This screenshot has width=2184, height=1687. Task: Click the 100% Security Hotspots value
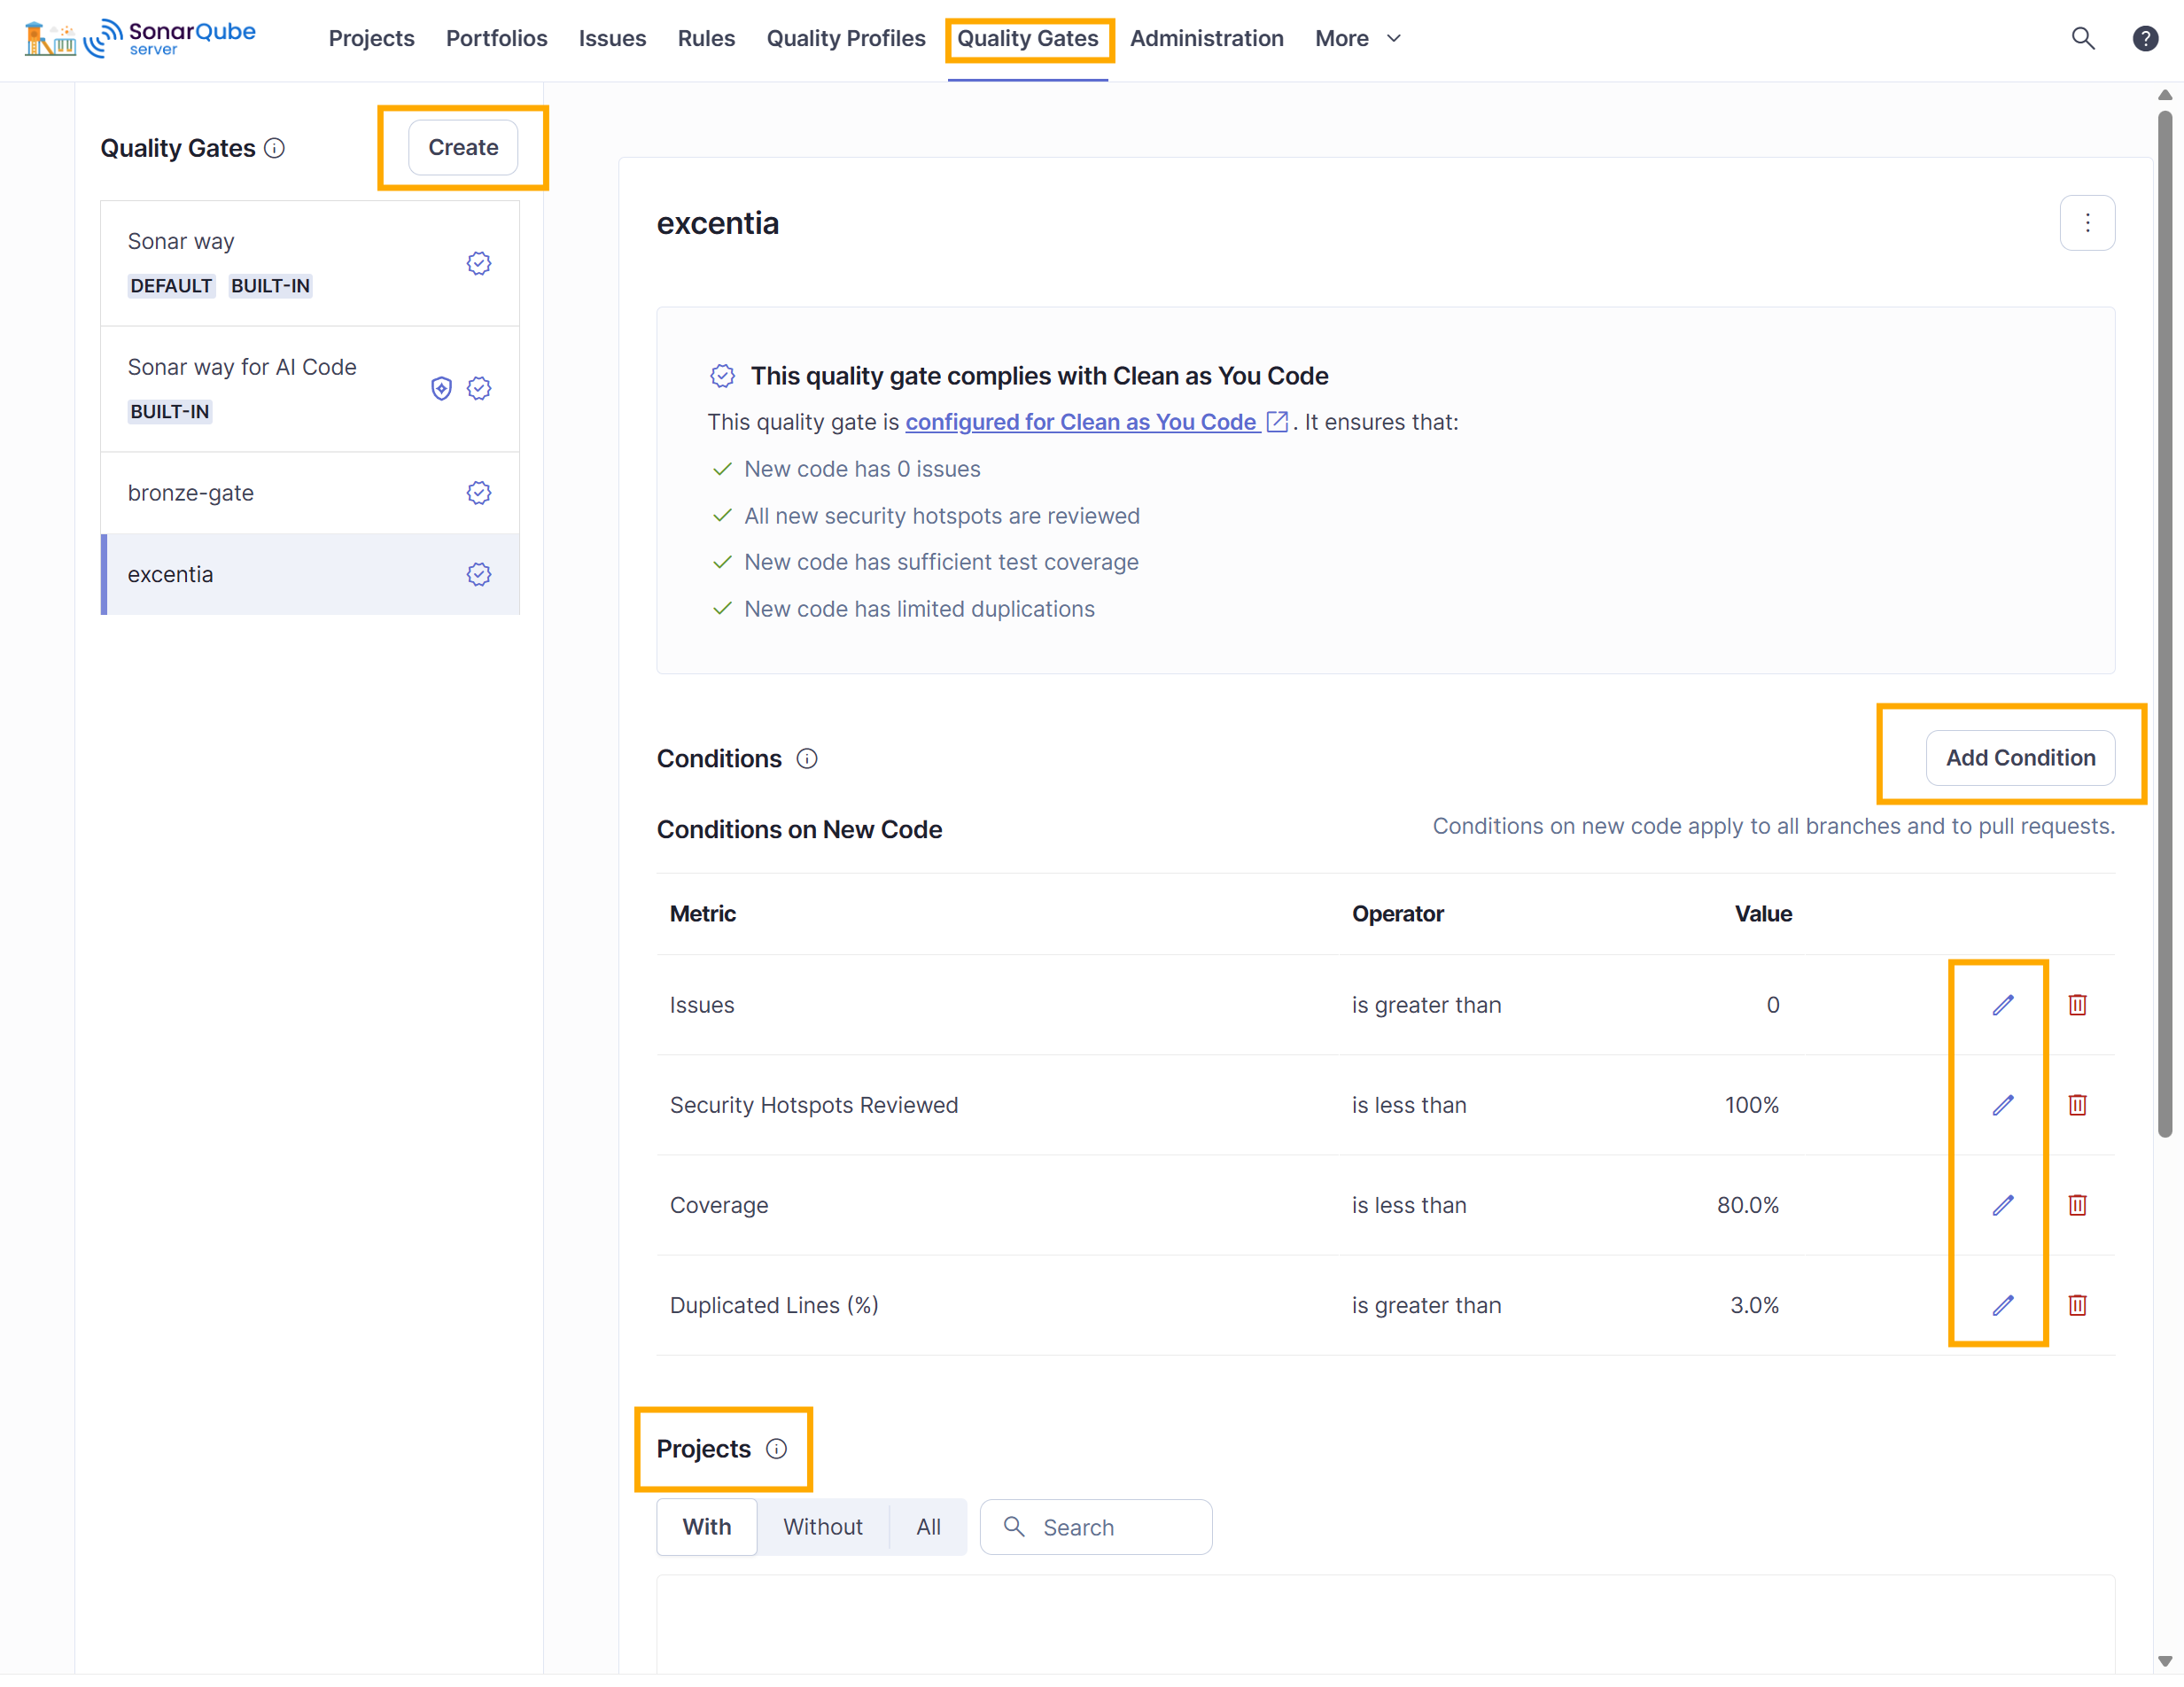[1752, 1105]
